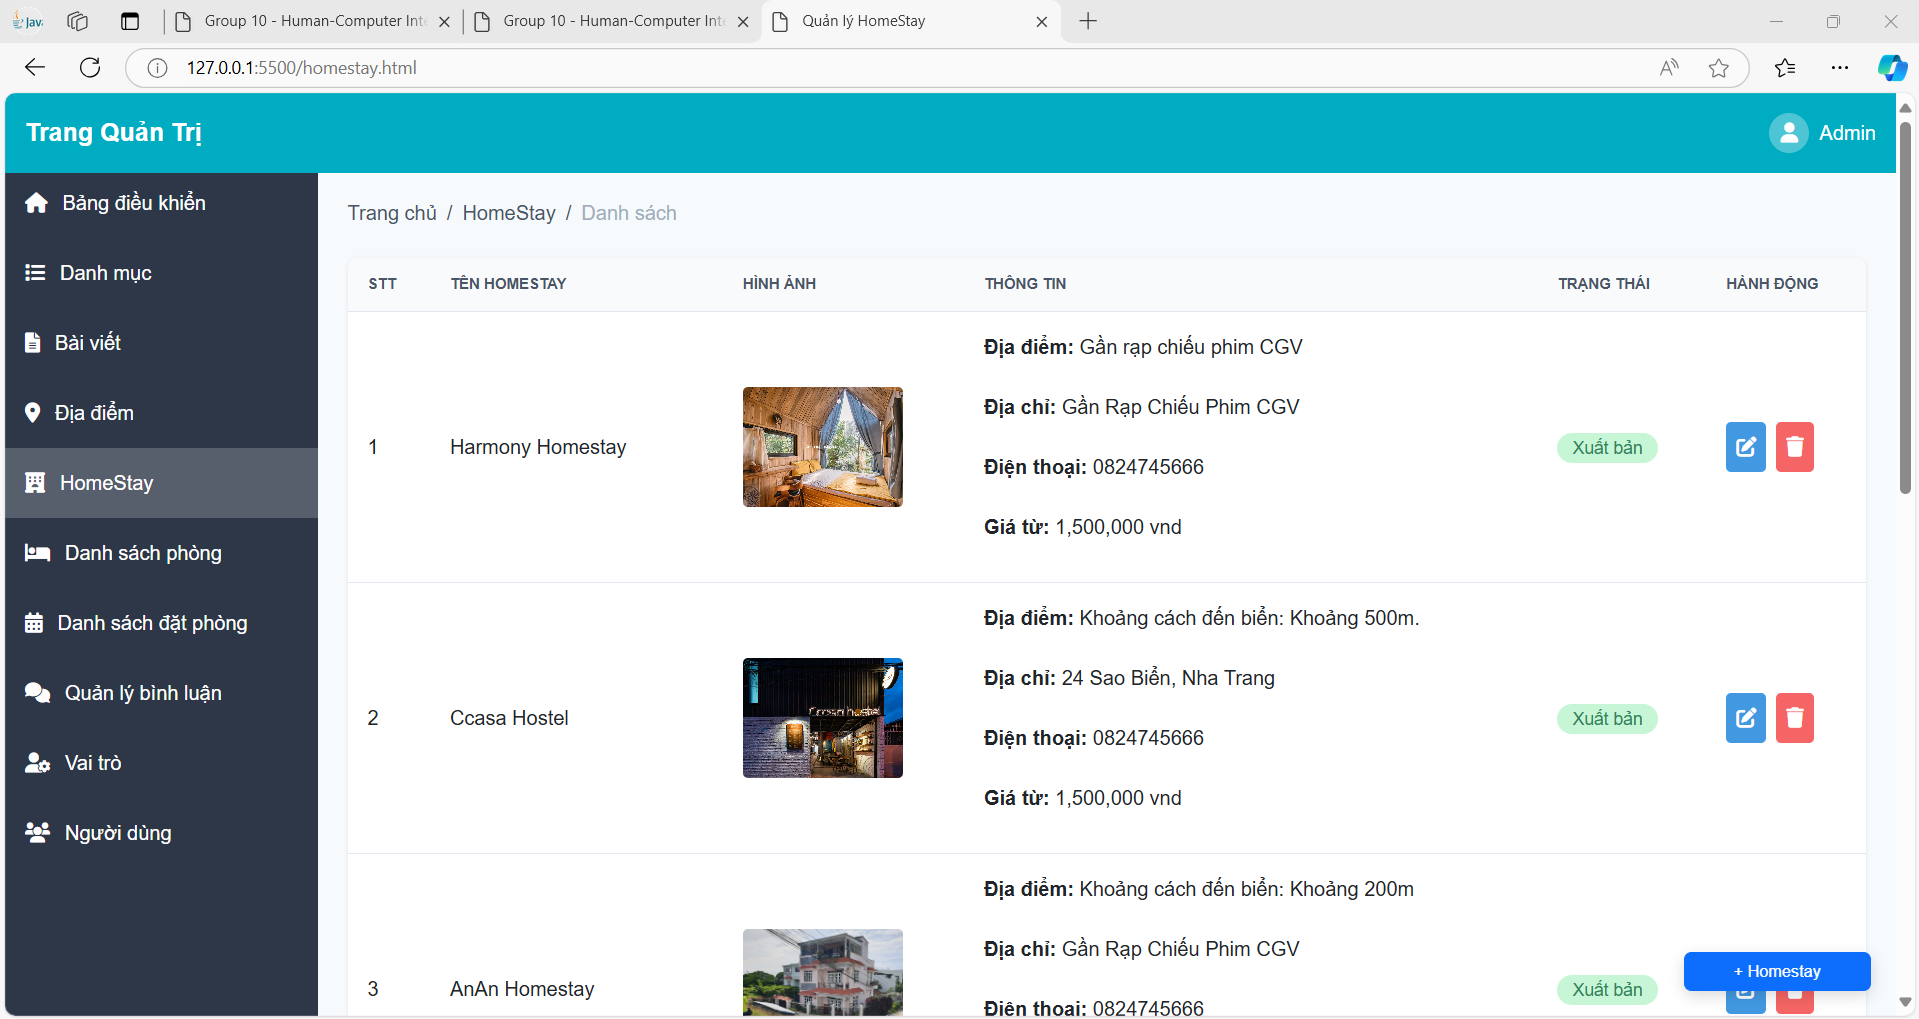Screen dimensions: 1919x1019
Task: Edit Ccasa Hostel with the pencil button
Action: 1745,718
